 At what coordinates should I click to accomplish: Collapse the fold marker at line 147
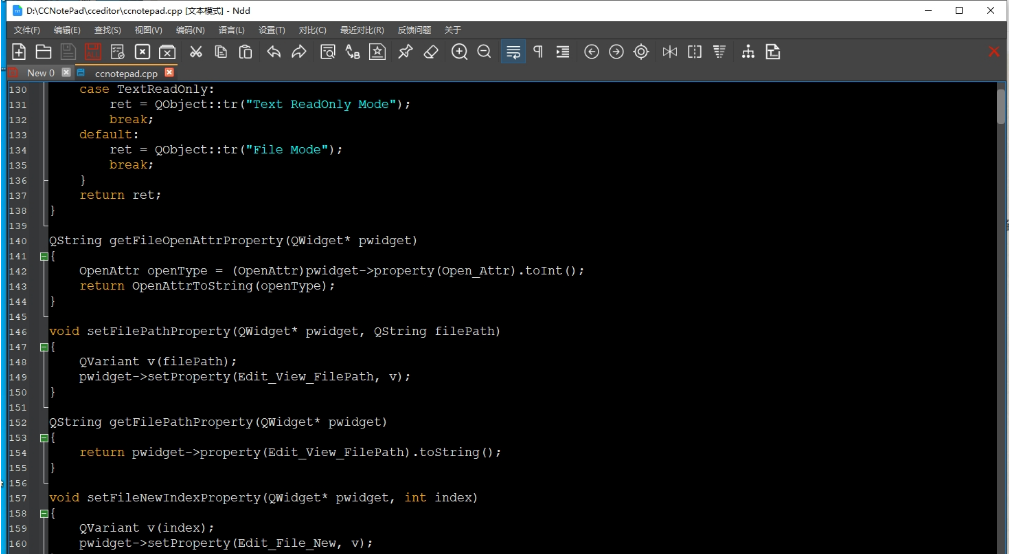(43, 347)
